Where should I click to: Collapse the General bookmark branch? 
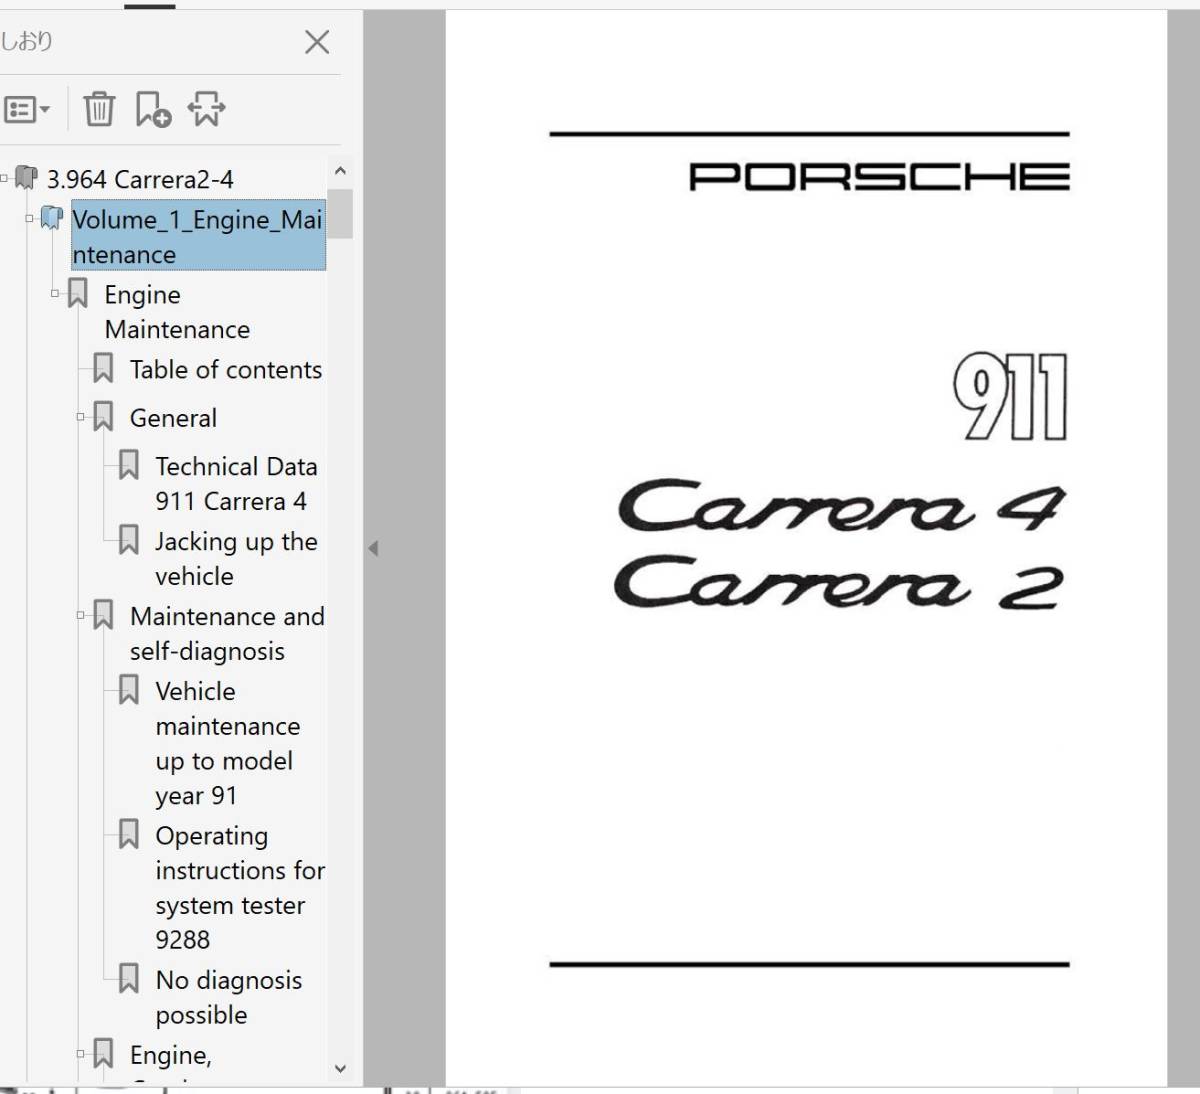click(81, 417)
